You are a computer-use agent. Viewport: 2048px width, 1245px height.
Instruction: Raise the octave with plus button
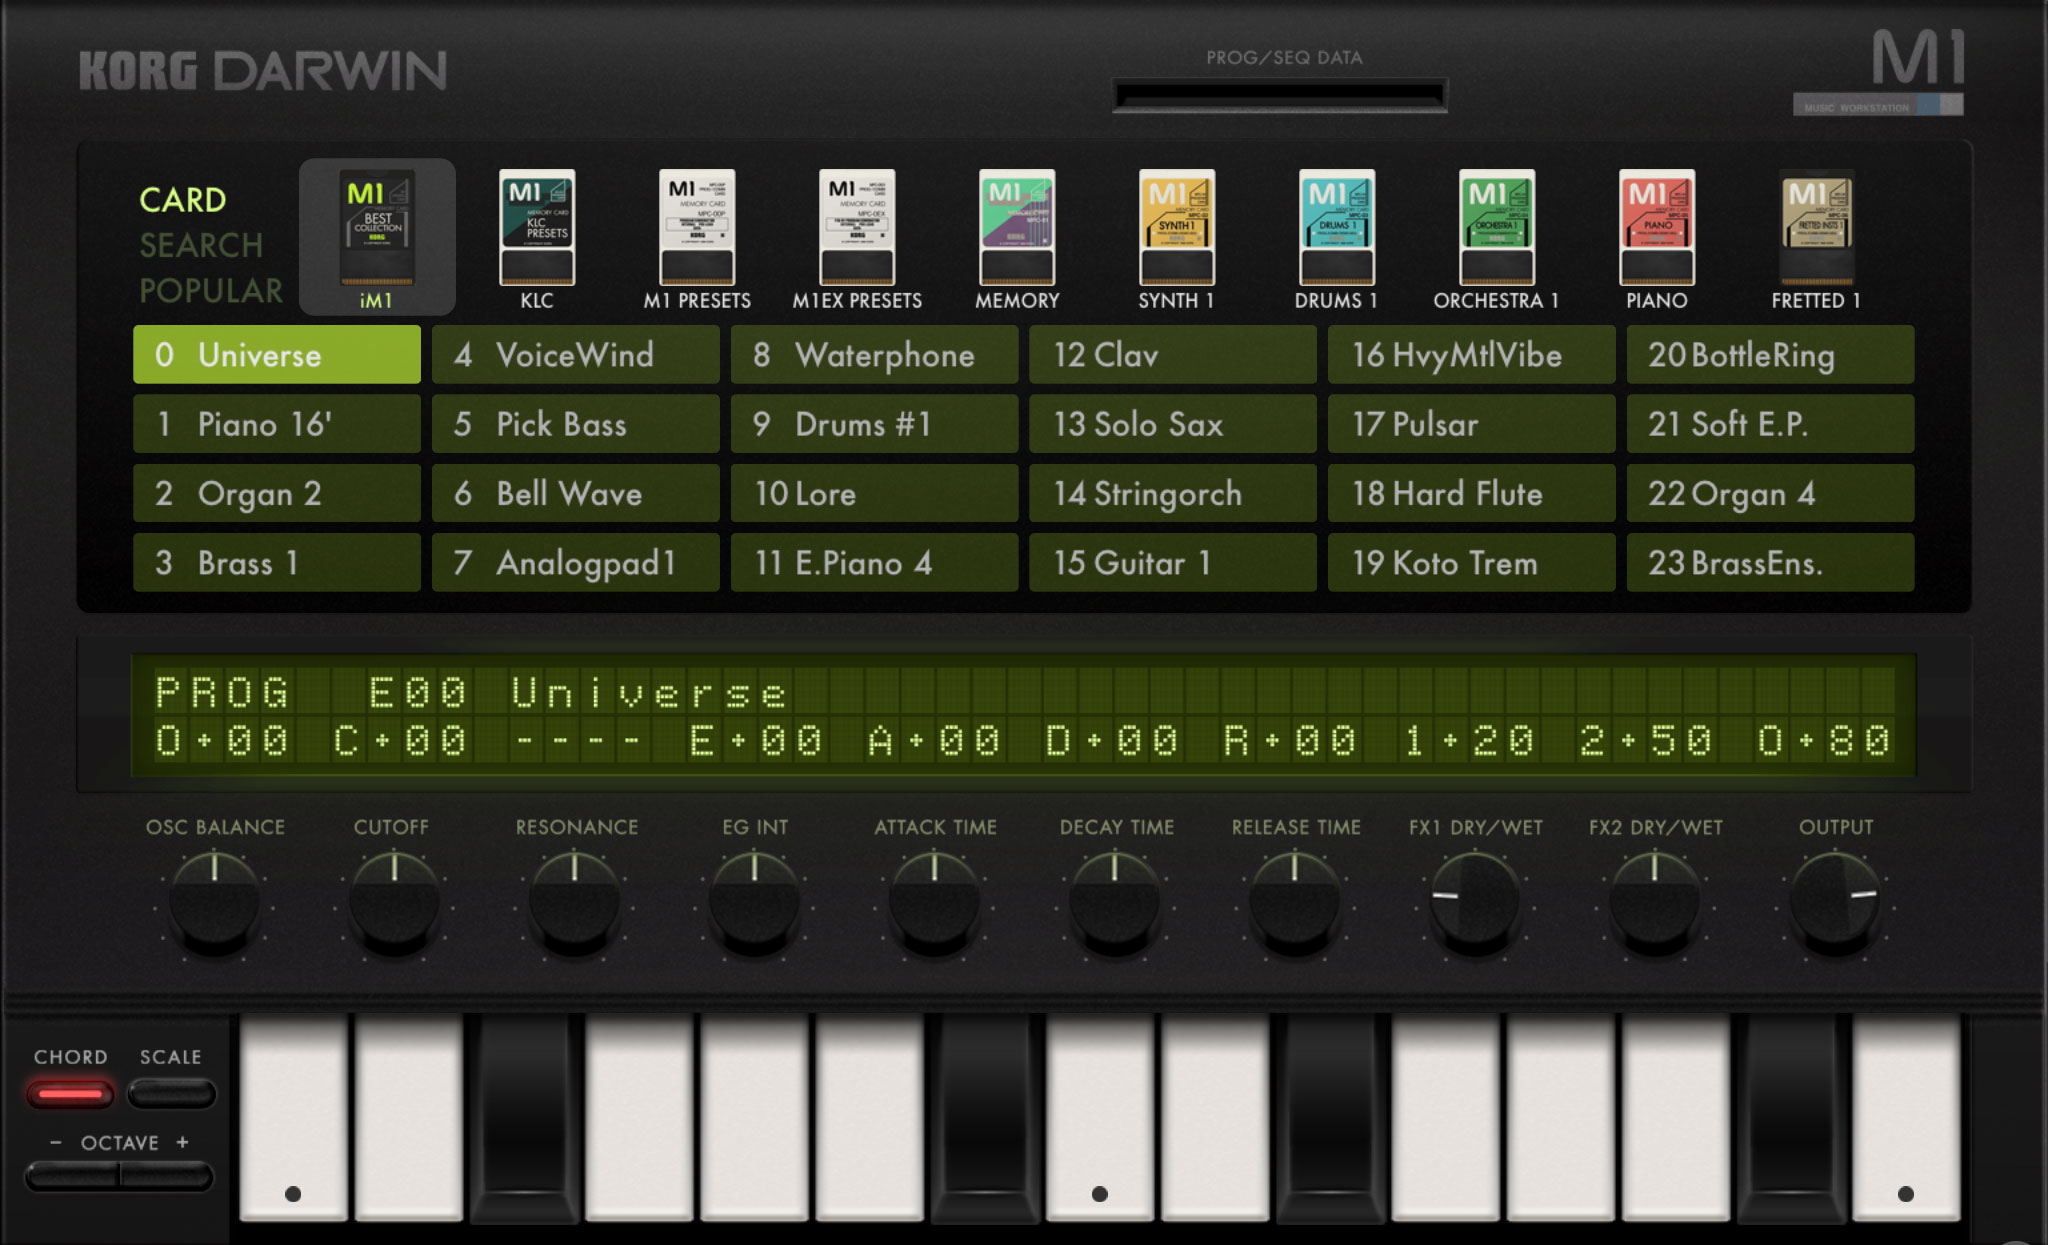point(167,1176)
